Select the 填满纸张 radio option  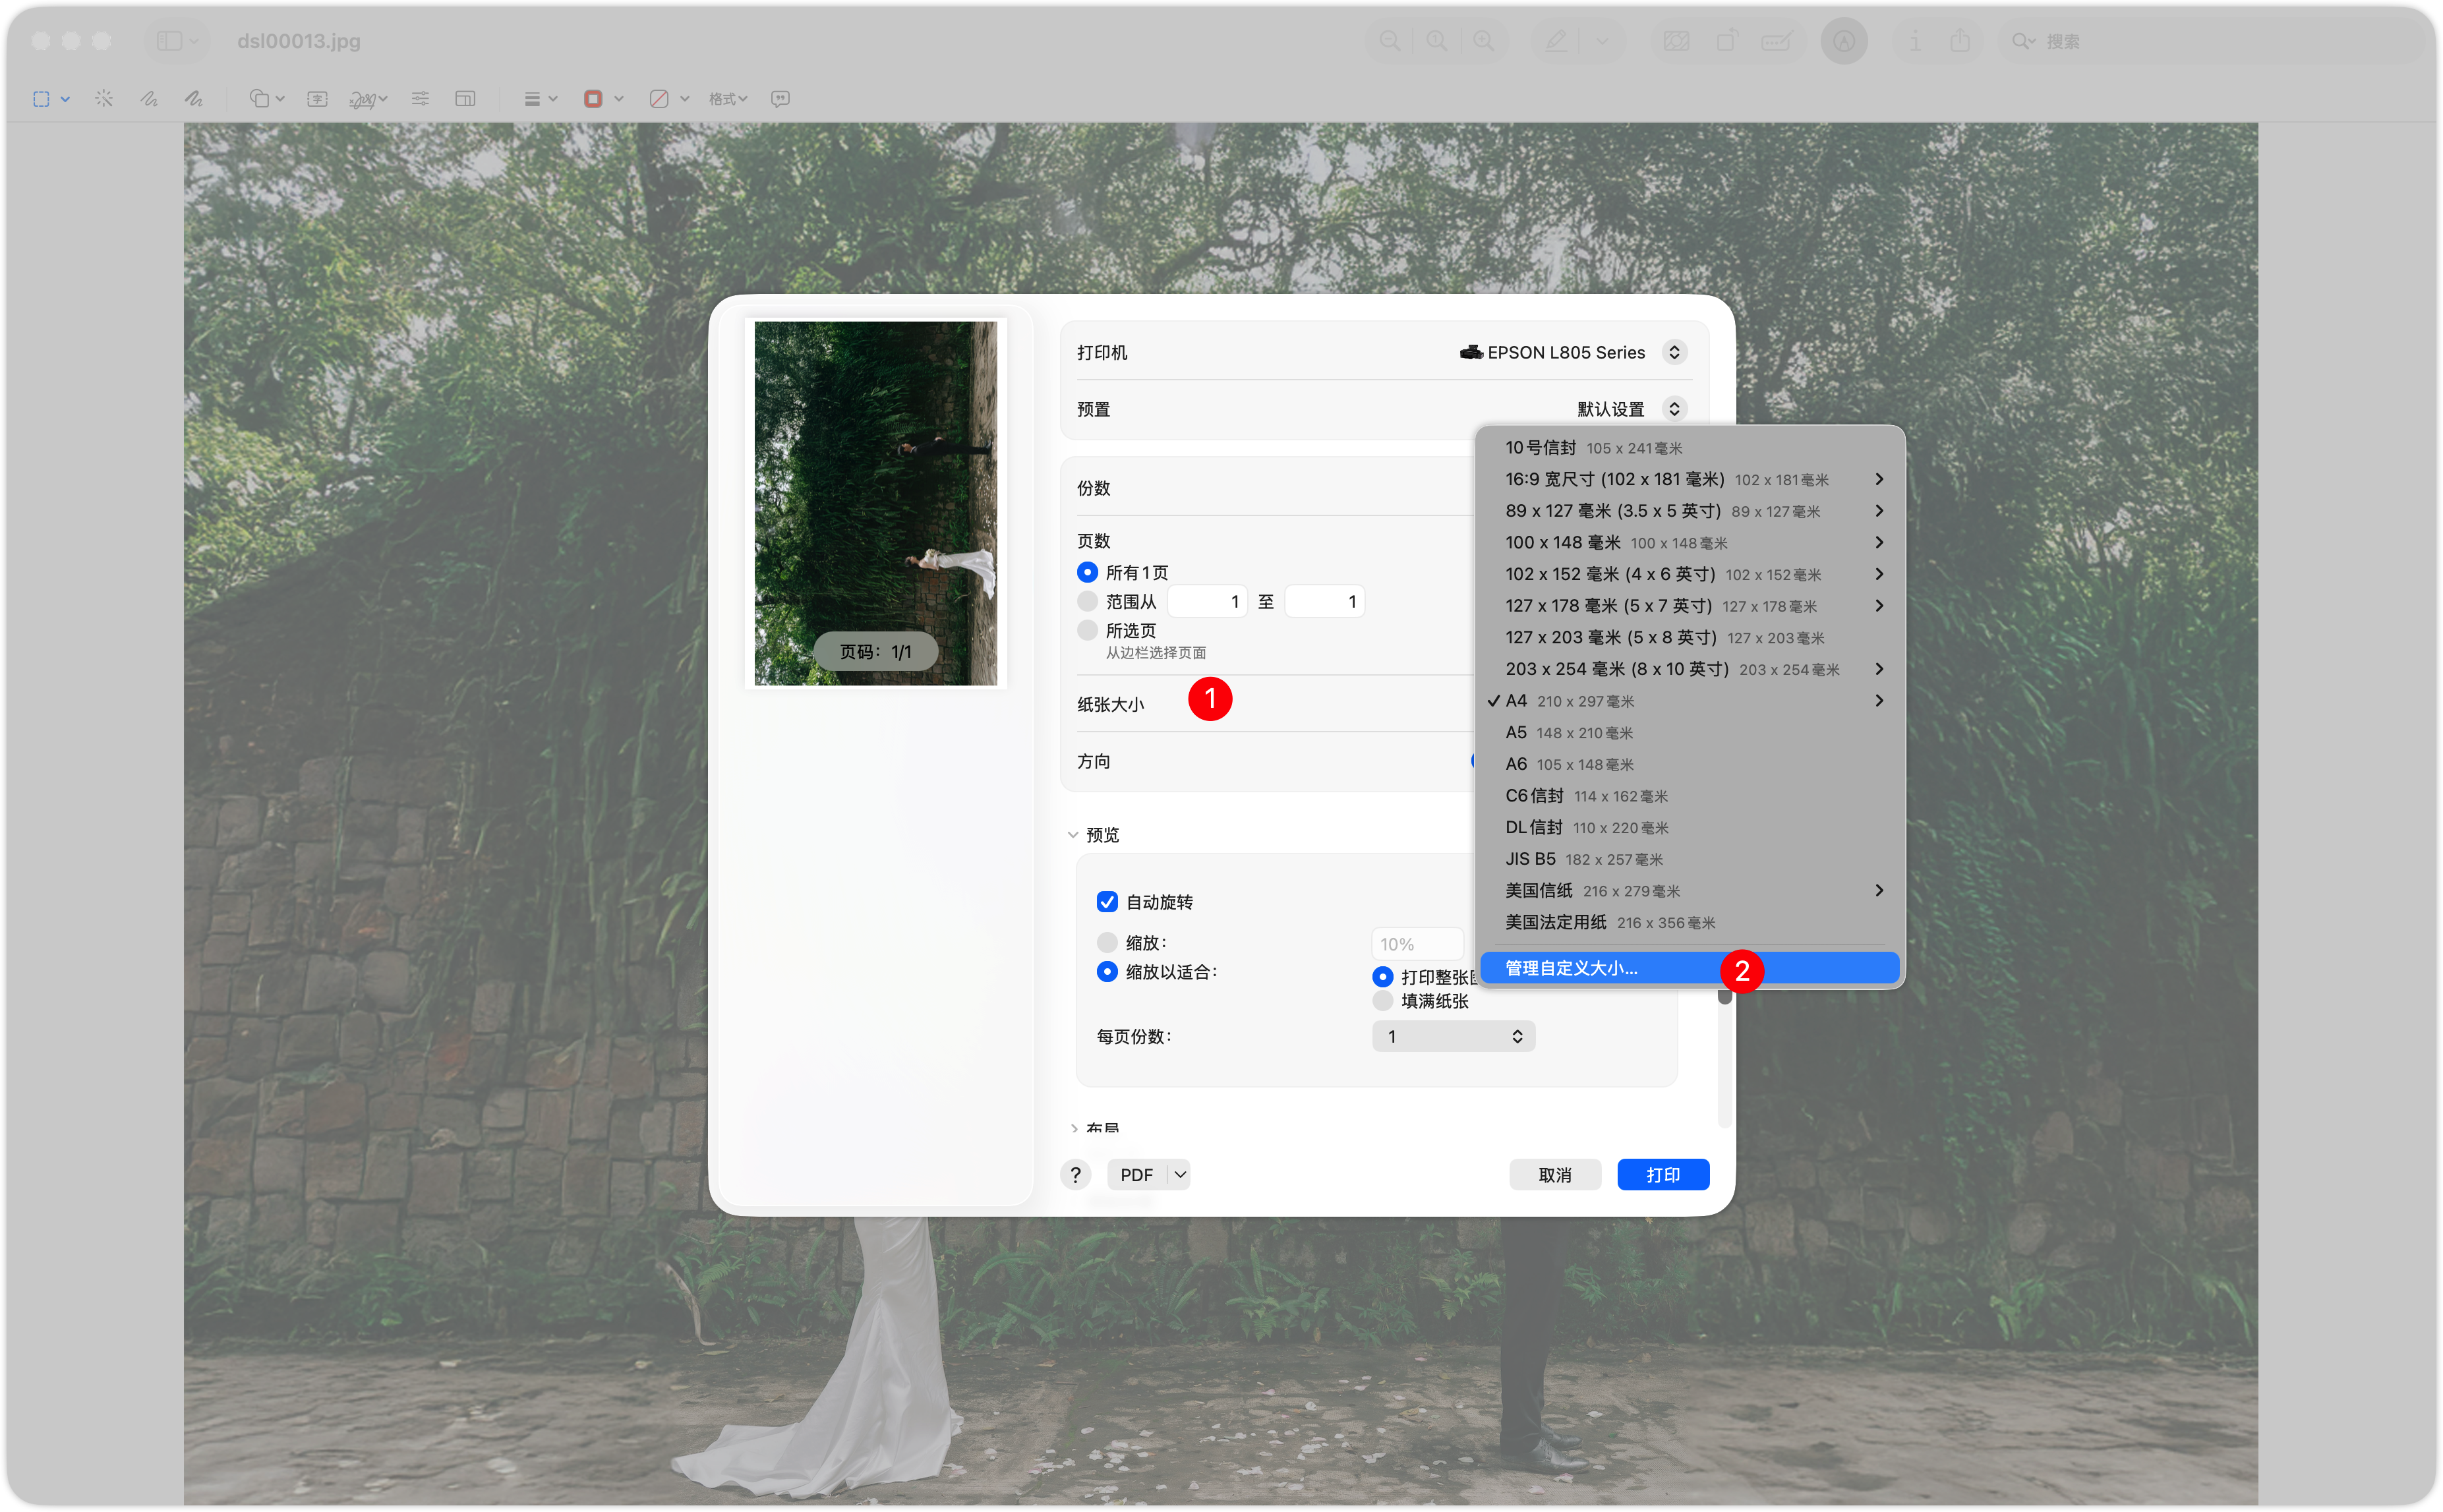coord(1383,1001)
